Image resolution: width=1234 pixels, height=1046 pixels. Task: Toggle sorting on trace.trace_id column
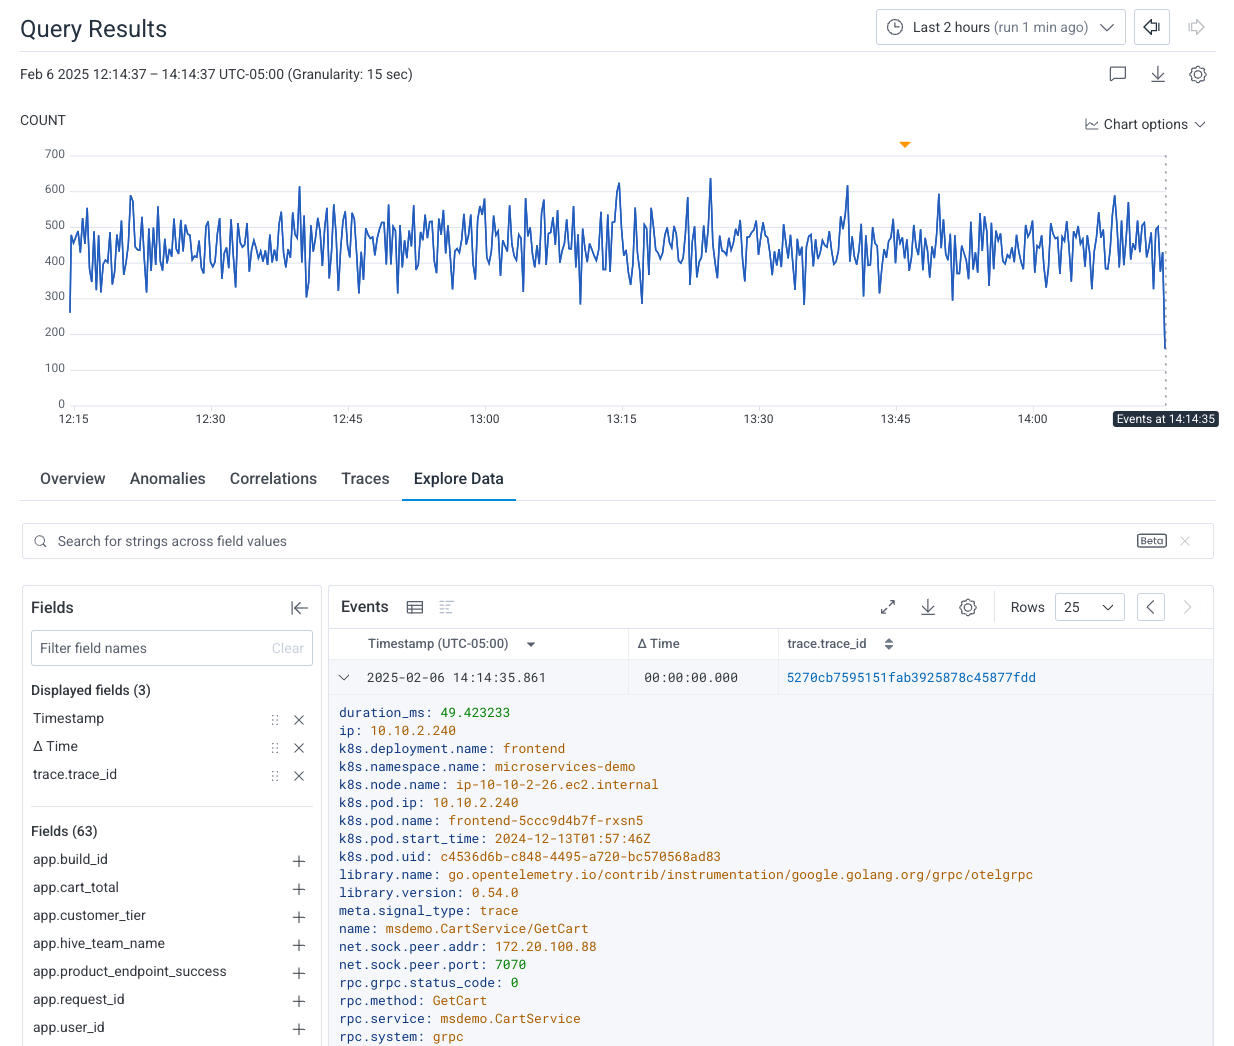click(x=888, y=644)
